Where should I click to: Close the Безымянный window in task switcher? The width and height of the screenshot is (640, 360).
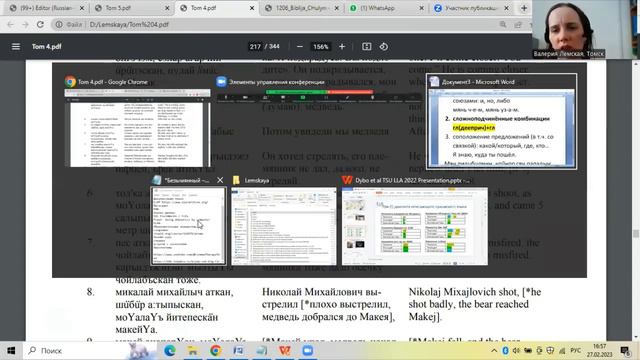pos(220,180)
